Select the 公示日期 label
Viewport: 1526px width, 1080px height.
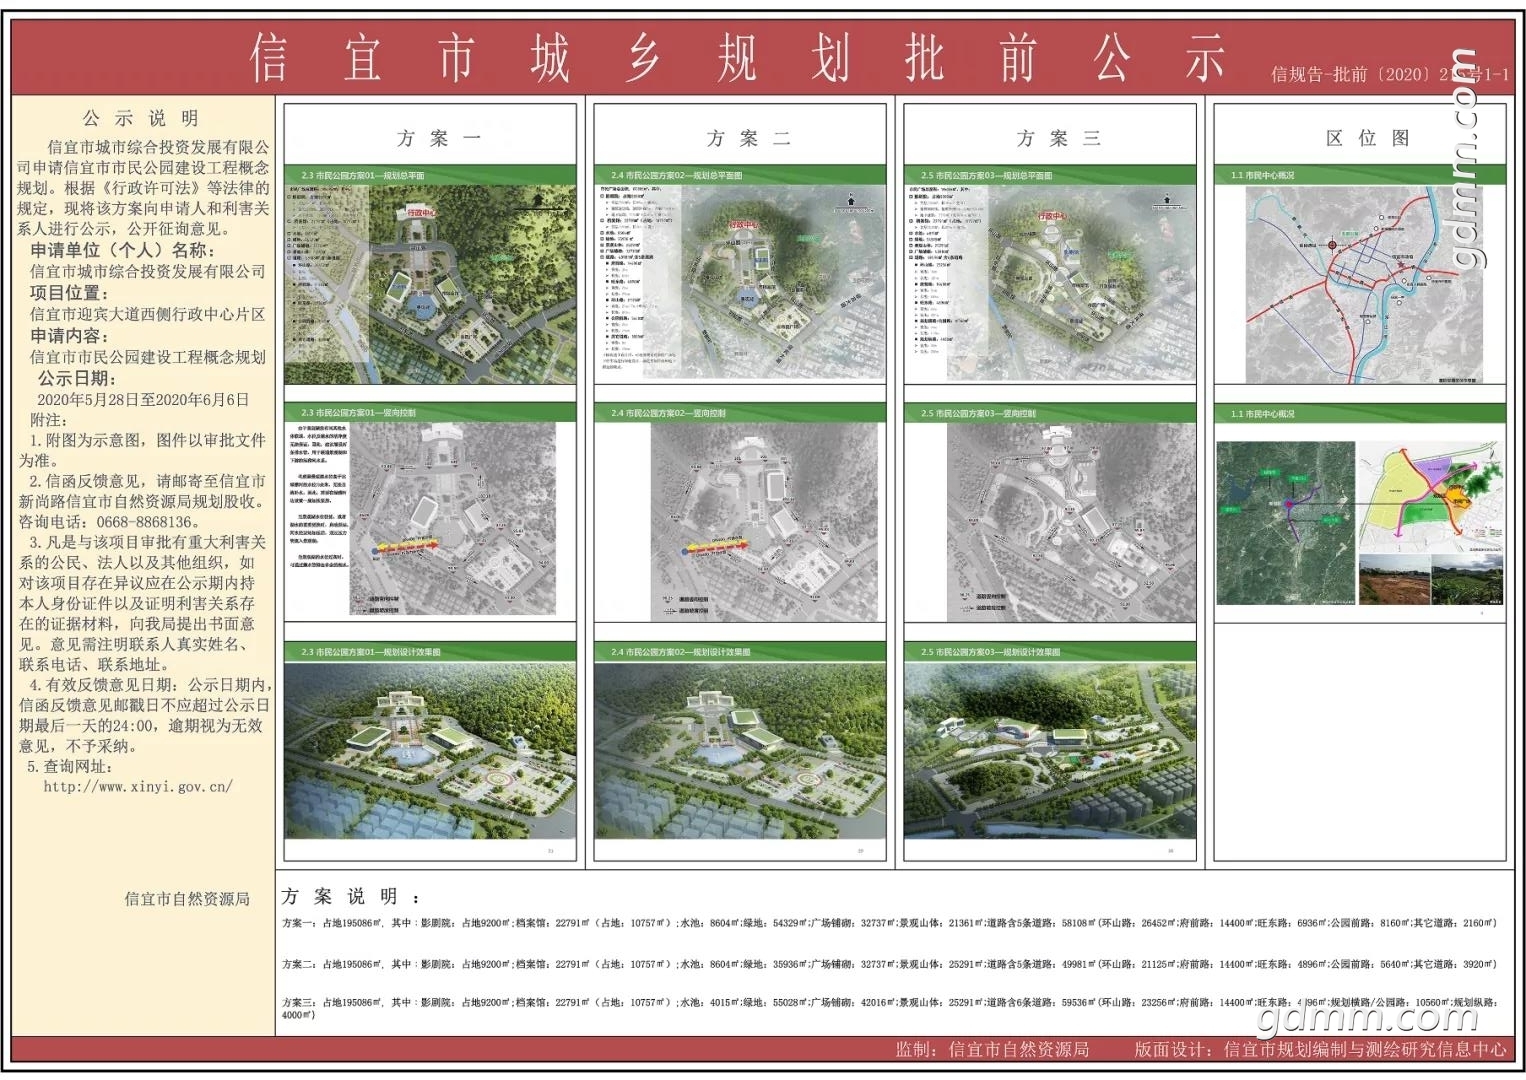point(77,378)
